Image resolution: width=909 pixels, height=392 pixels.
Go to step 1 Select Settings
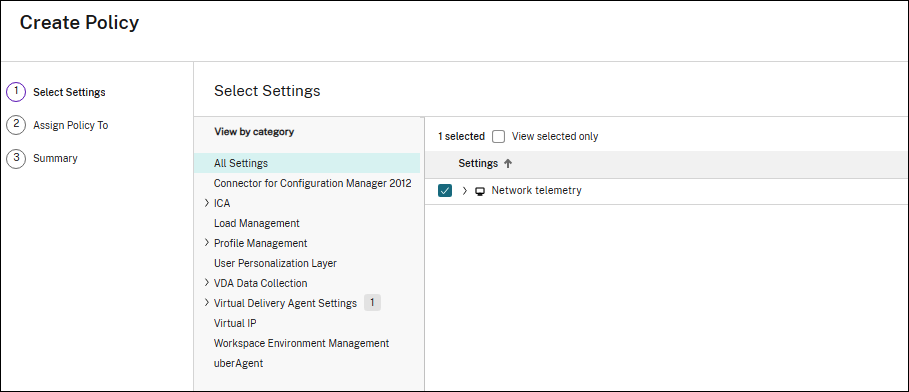70,92
